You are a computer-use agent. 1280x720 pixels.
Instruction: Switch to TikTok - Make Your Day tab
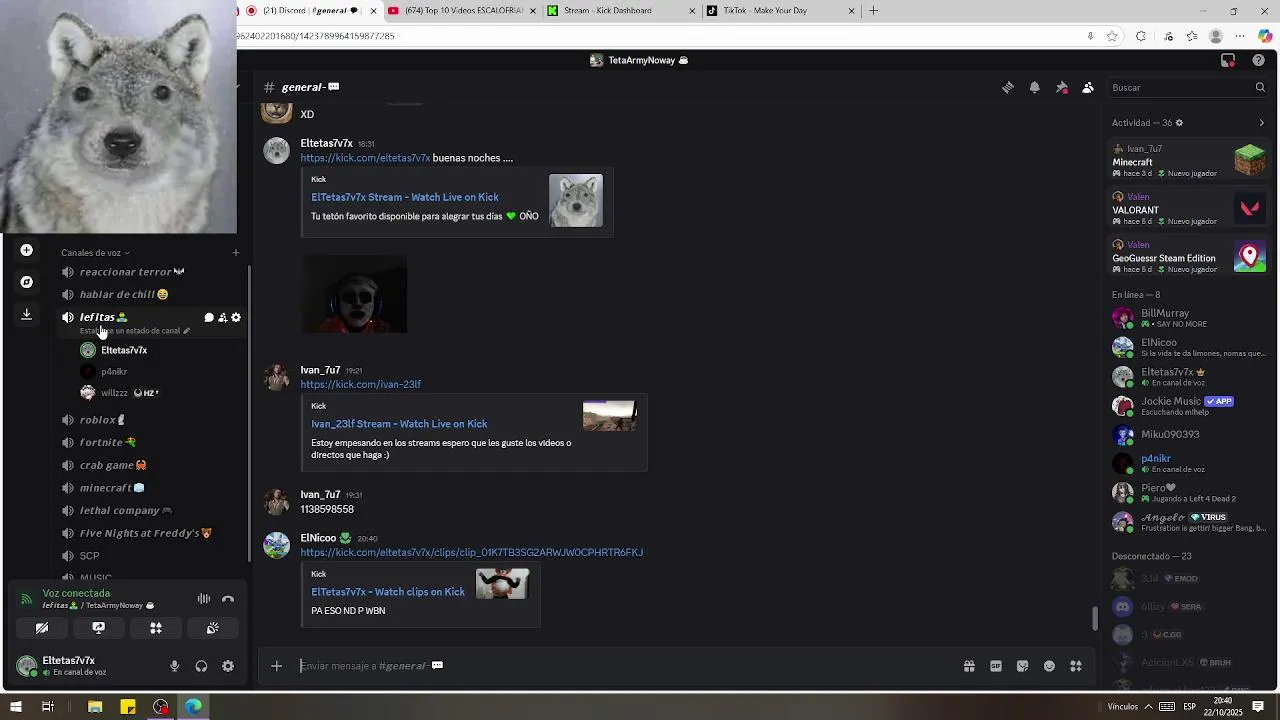pos(780,11)
